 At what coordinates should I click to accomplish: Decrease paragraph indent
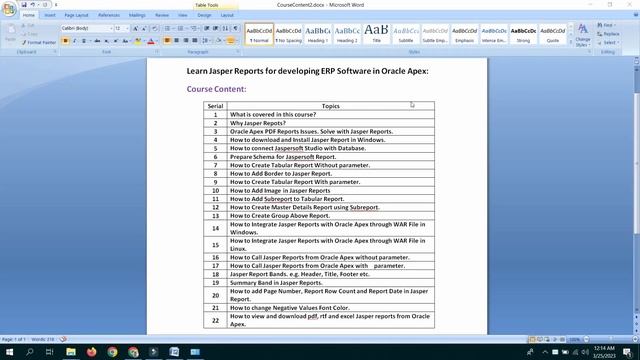[x=207, y=28]
